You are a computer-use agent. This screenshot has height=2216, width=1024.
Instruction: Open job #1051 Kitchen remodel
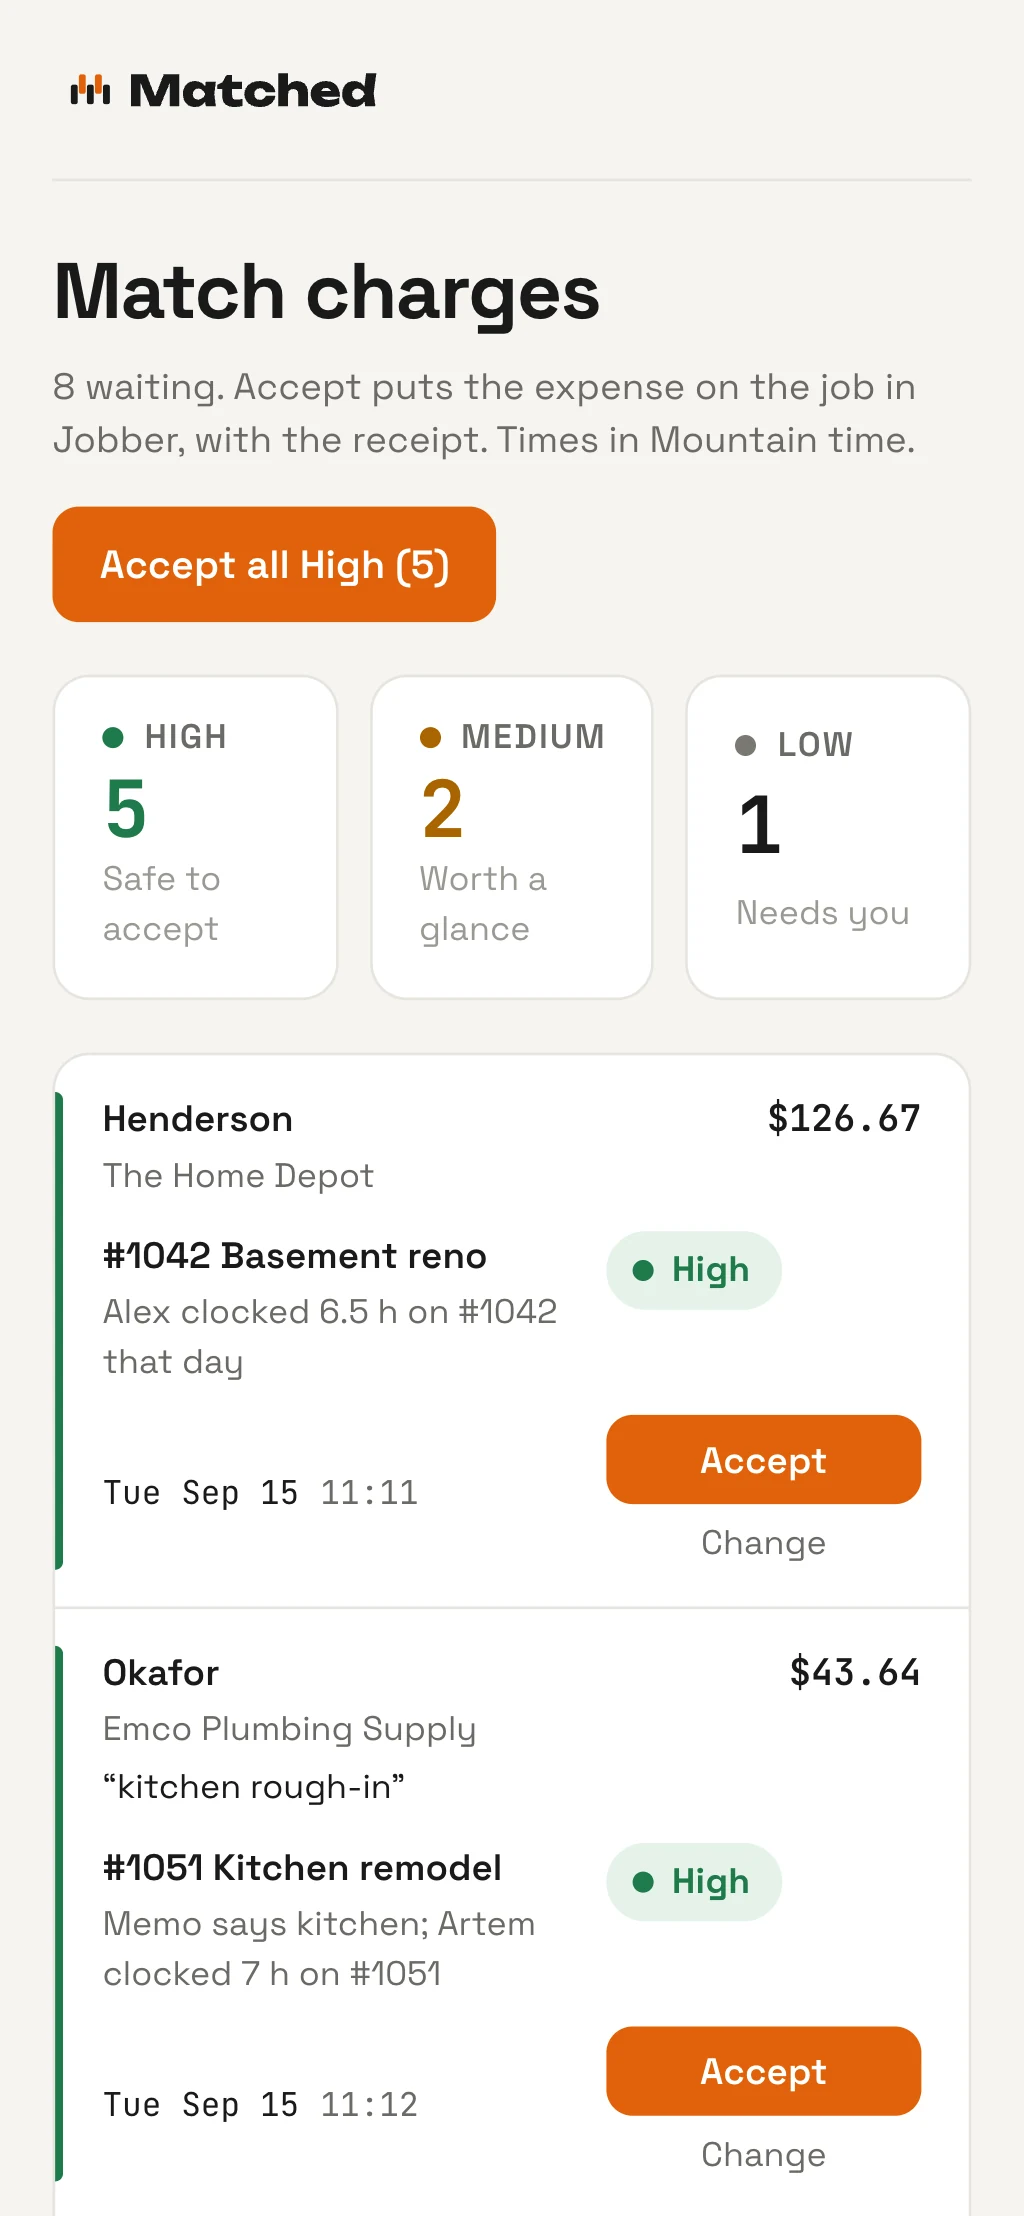click(302, 1868)
